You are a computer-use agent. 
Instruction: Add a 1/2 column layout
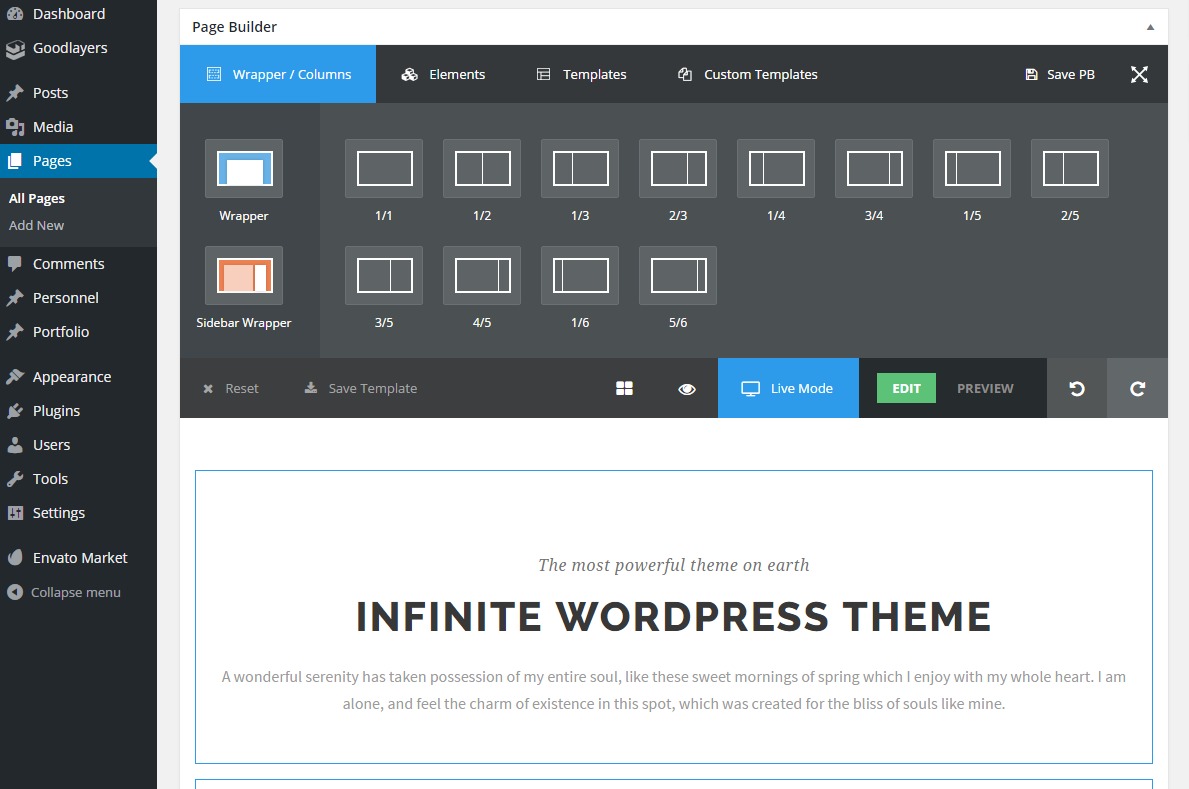482,169
